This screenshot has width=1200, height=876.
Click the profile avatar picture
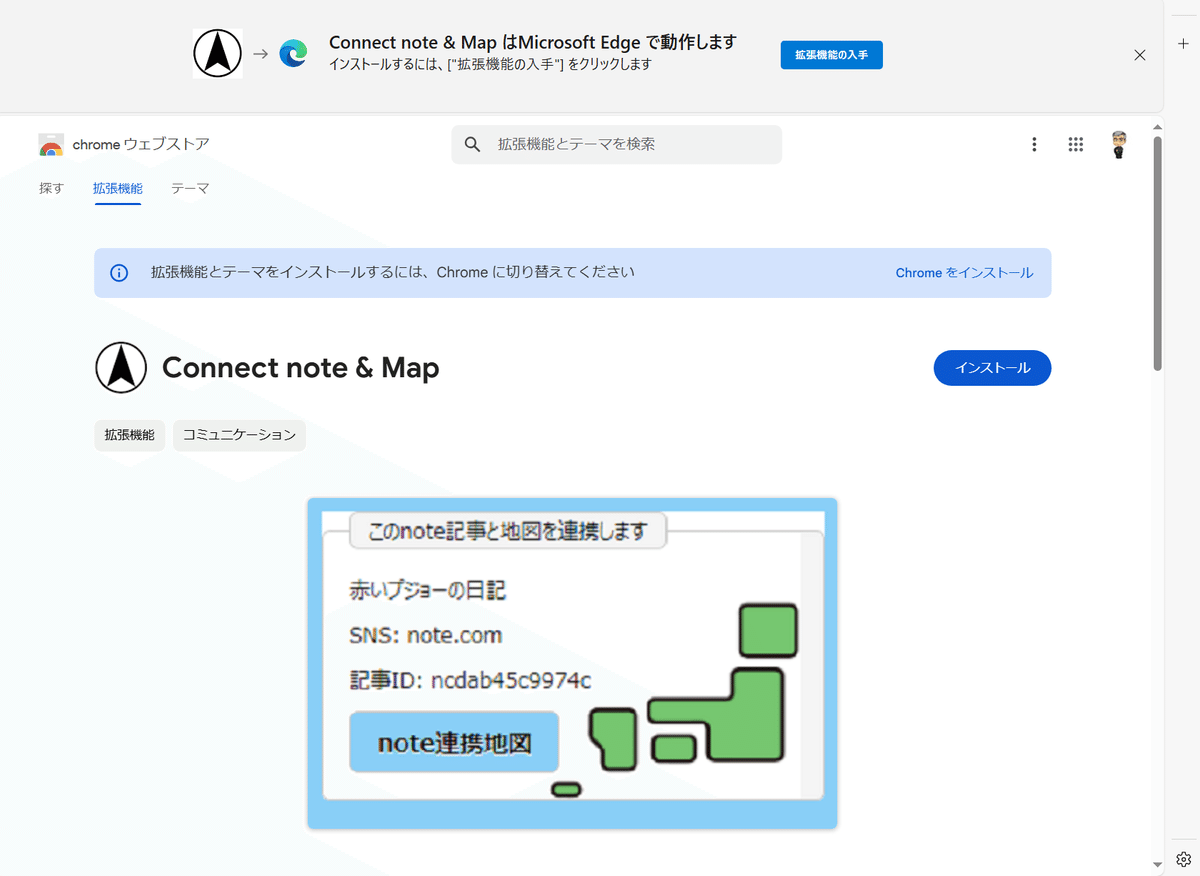[1119, 144]
